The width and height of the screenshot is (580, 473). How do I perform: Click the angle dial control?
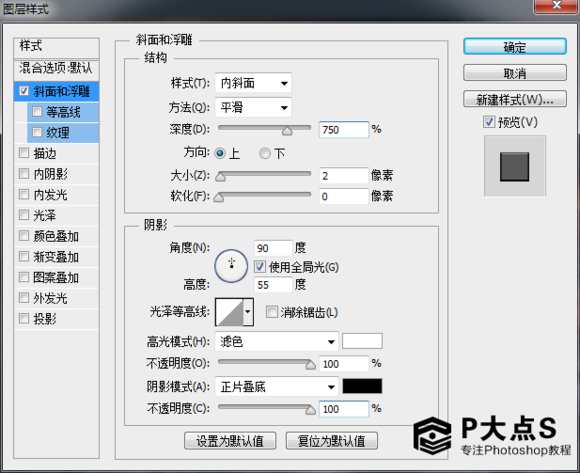[x=231, y=266]
